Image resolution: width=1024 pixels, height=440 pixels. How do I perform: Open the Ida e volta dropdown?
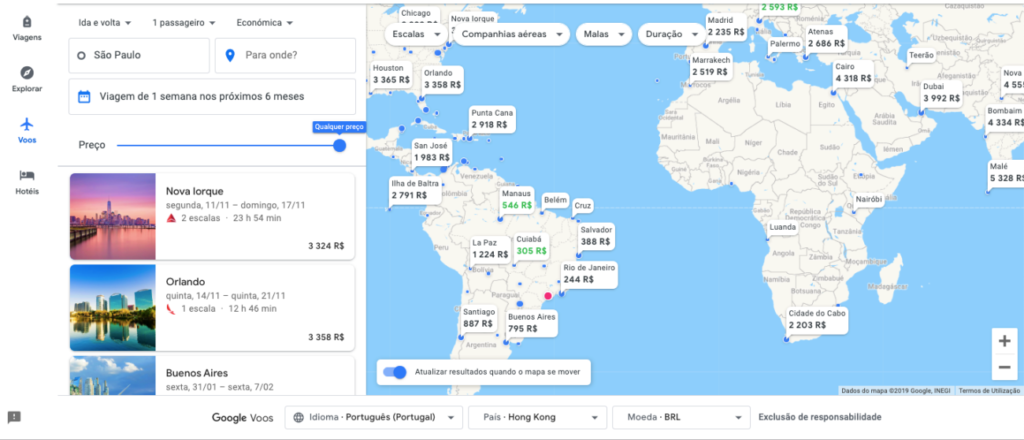click(104, 22)
